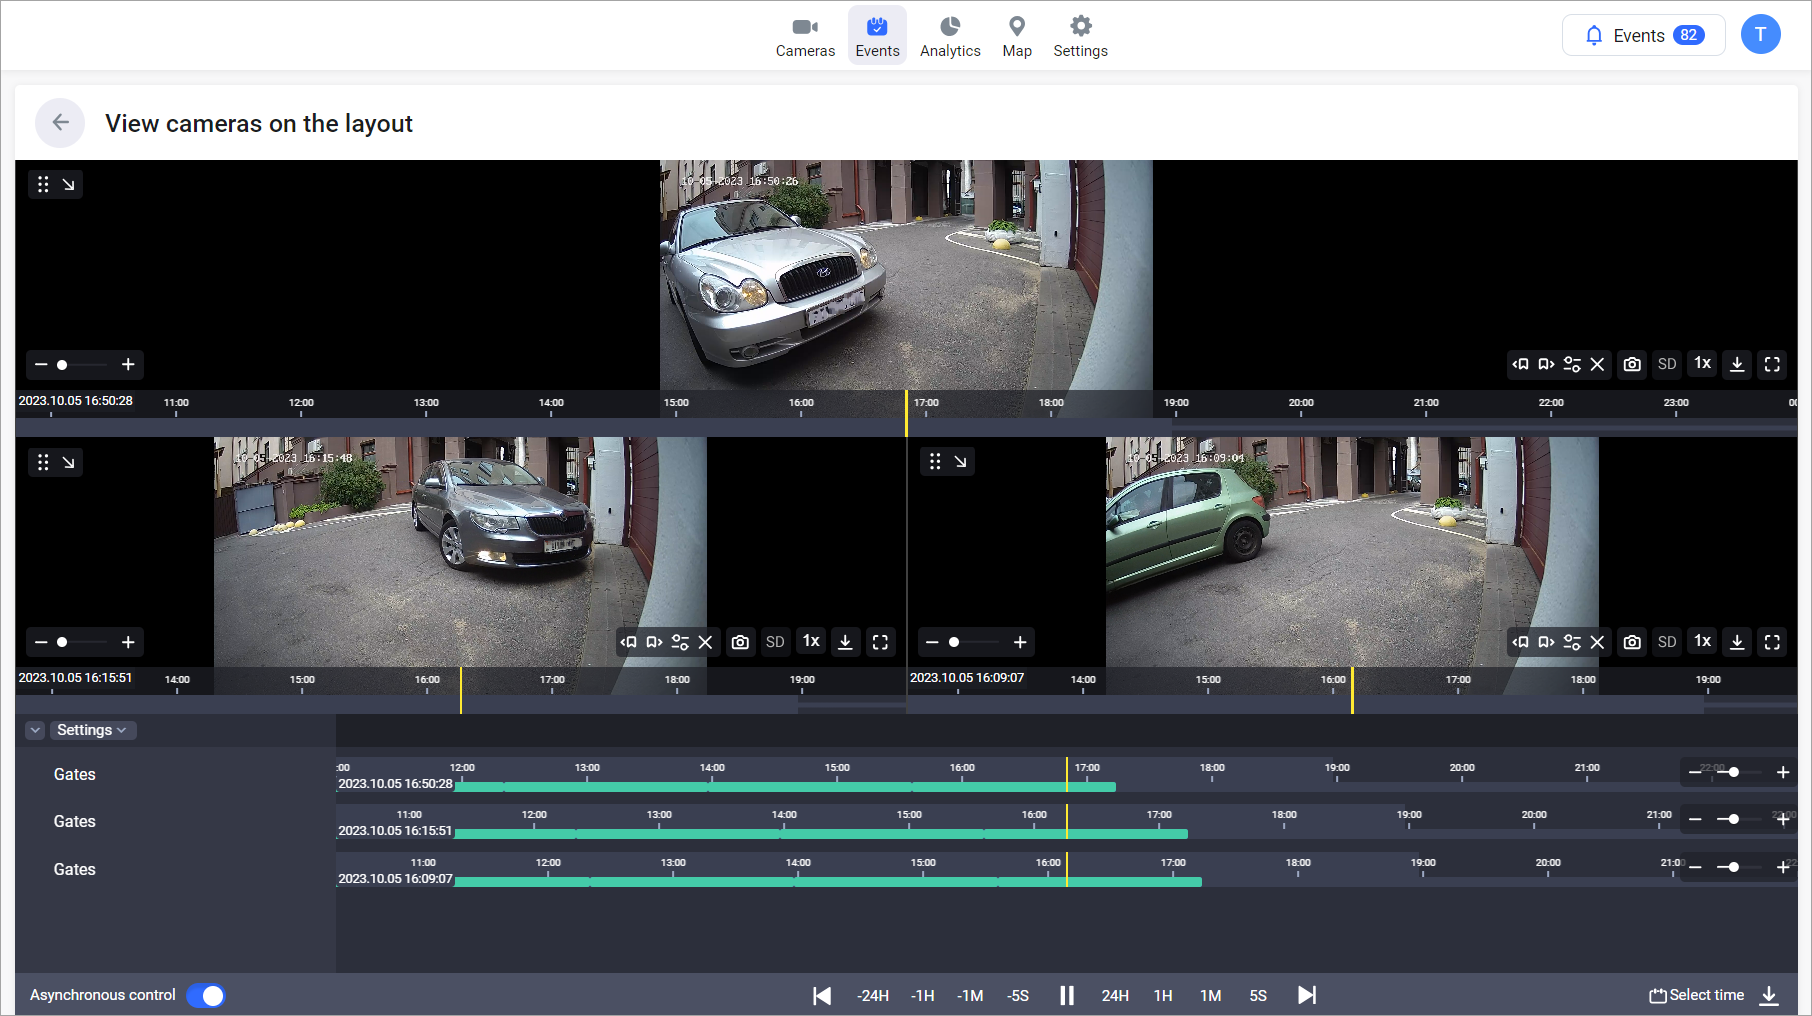Collapse the timeline panel with chevron
The image size is (1812, 1016).
(x=35, y=730)
